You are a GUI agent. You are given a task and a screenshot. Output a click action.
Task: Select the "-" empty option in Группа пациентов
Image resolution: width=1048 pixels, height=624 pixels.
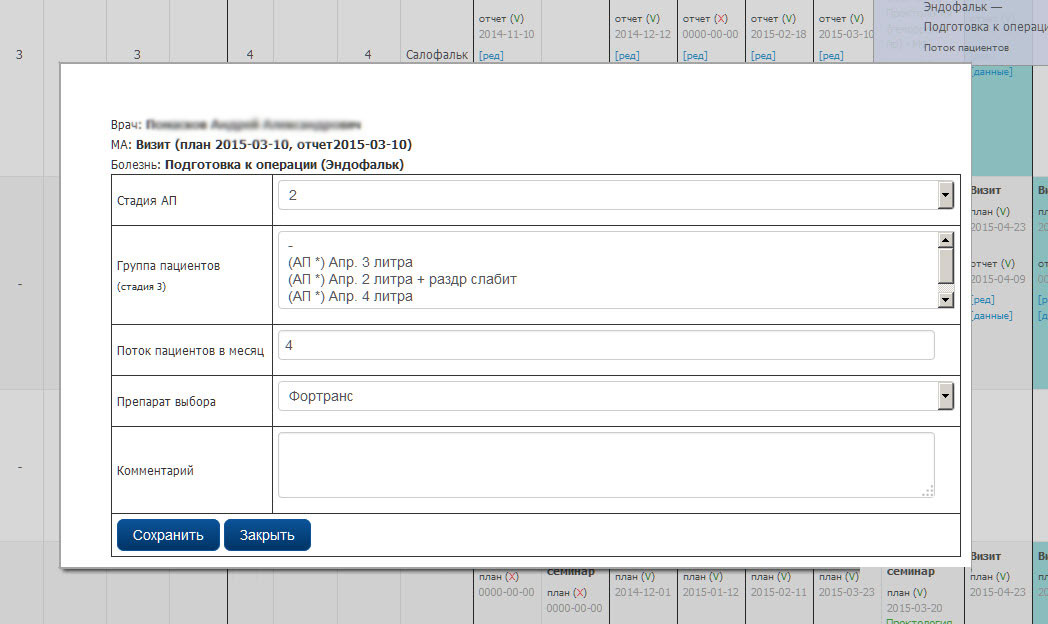point(290,246)
